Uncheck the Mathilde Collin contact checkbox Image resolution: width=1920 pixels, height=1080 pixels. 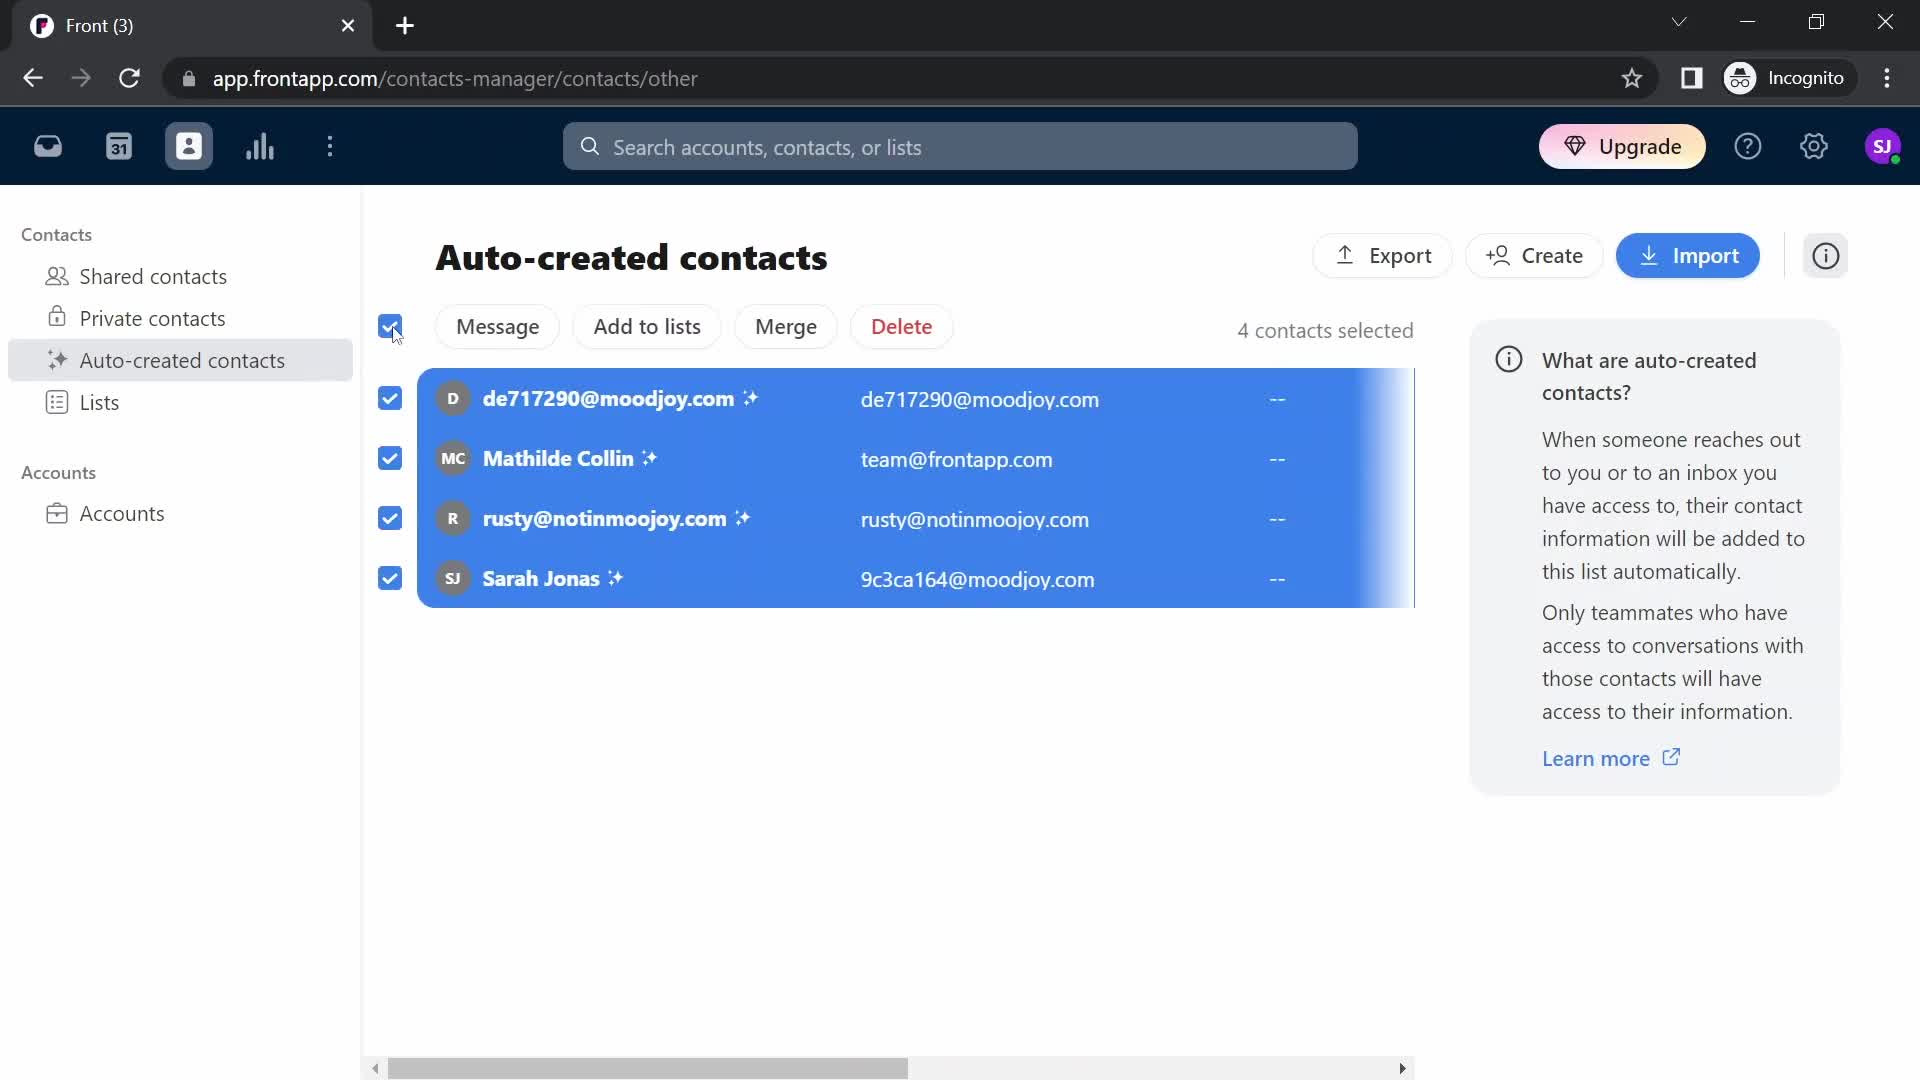[x=389, y=458]
